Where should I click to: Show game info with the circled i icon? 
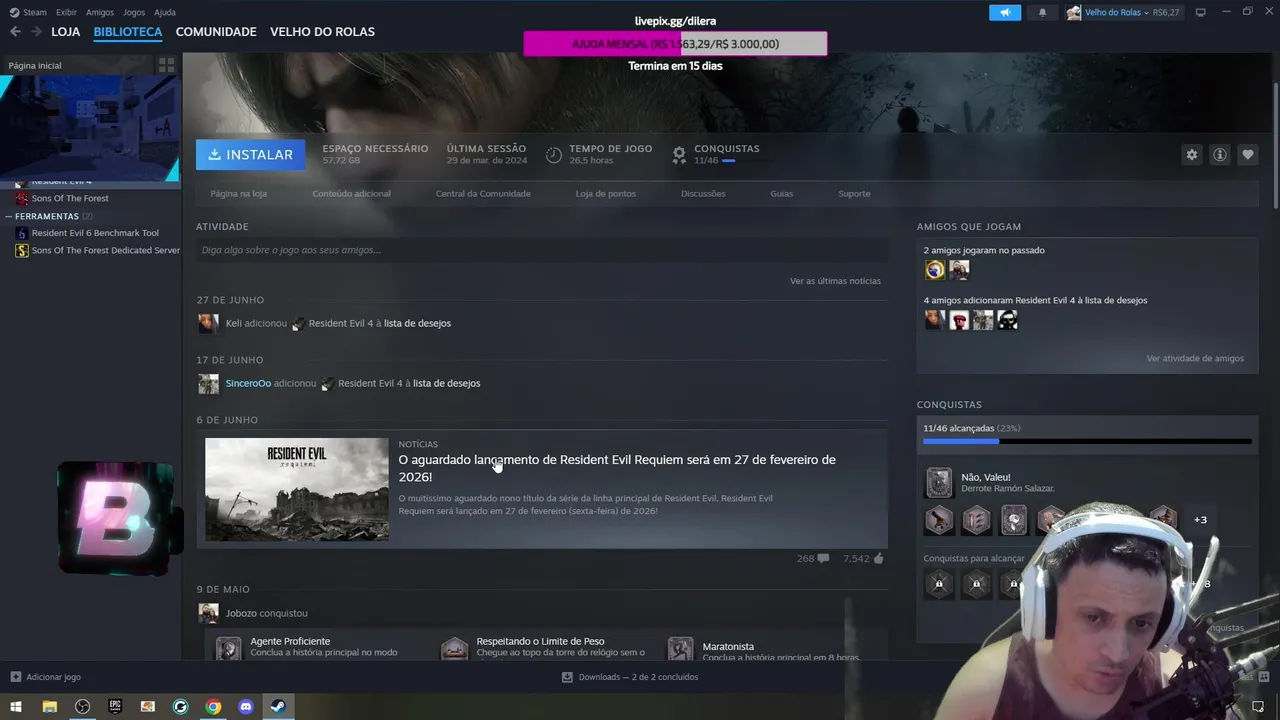(1219, 155)
